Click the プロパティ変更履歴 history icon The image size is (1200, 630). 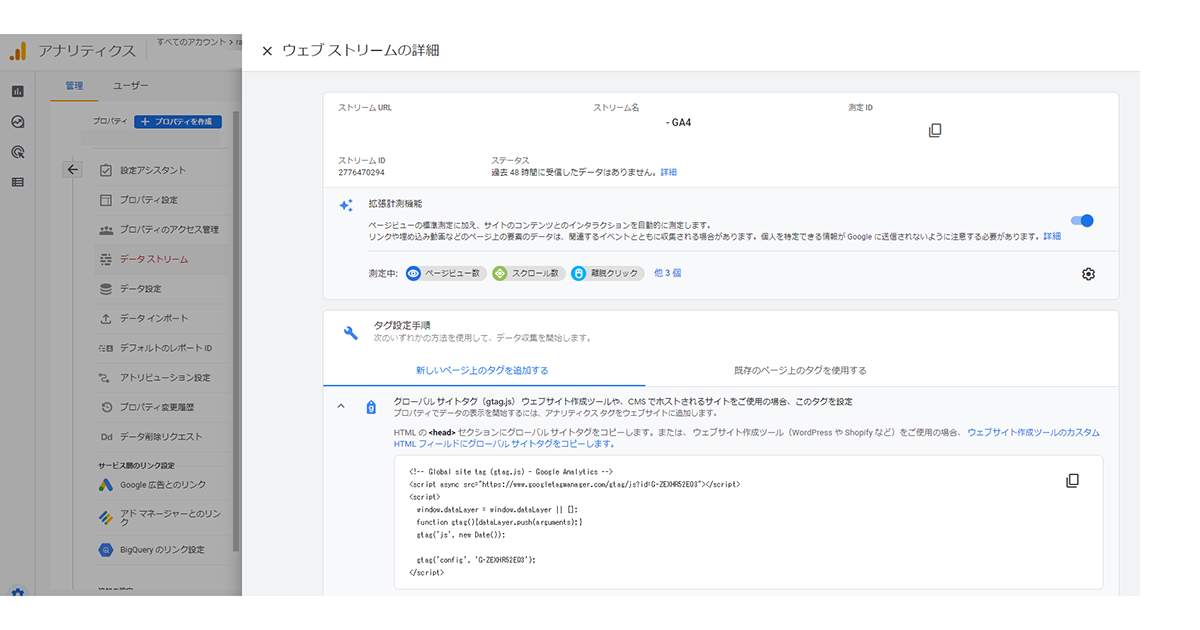click(x=106, y=407)
